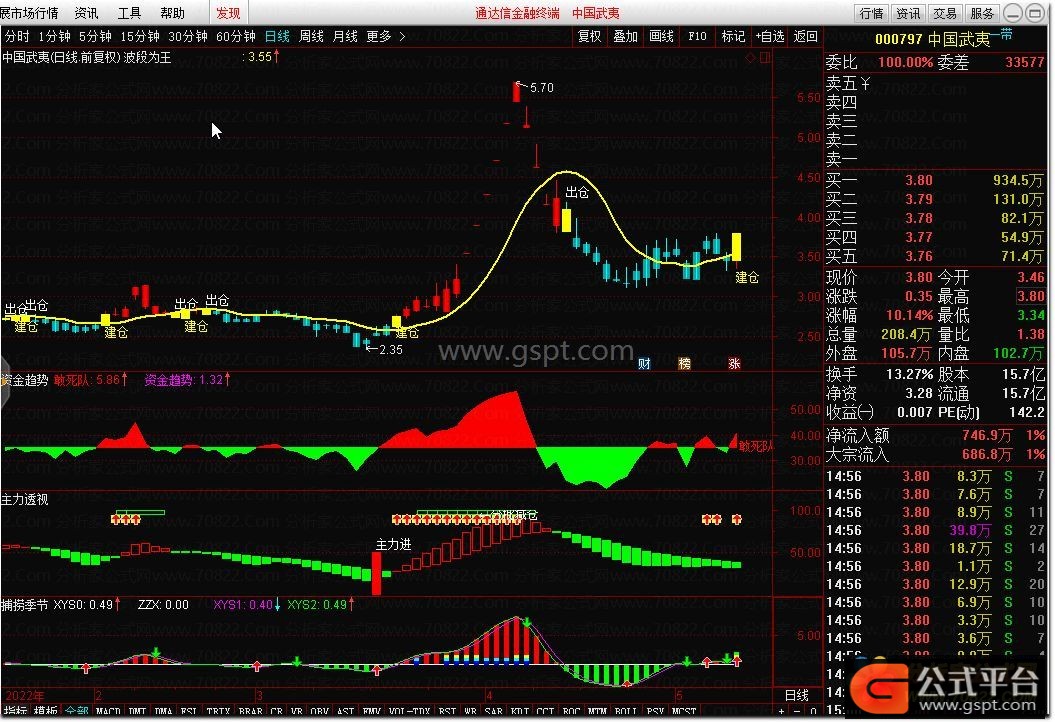Click the 返回 back button
Image resolution: width=1055 pixels, height=722 pixels.
[x=805, y=36]
